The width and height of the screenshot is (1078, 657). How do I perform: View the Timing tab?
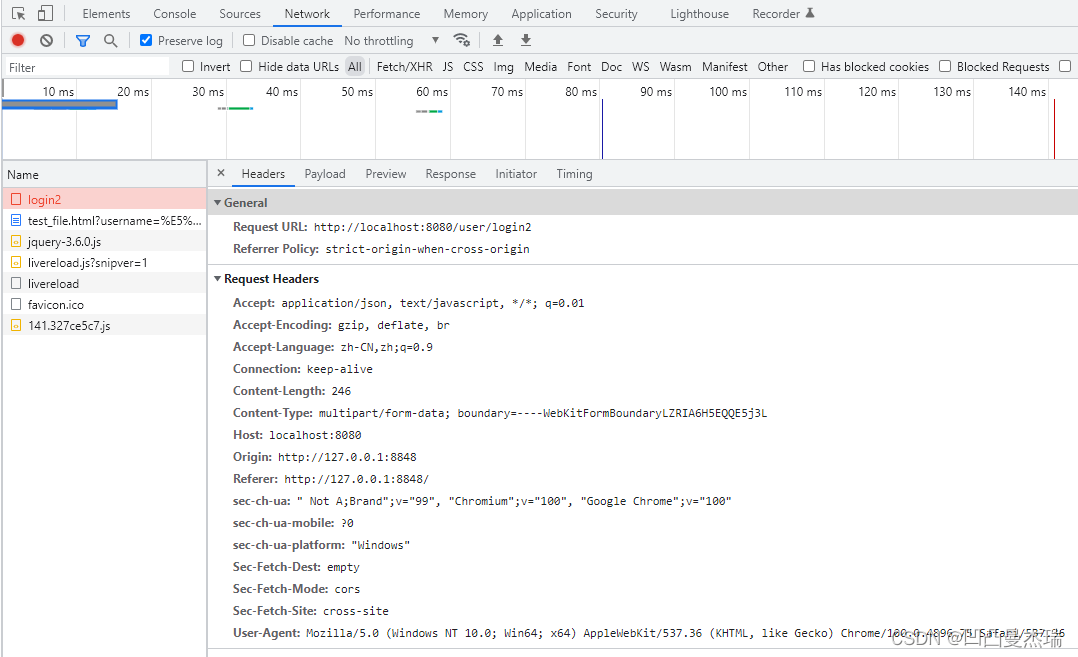(574, 174)
